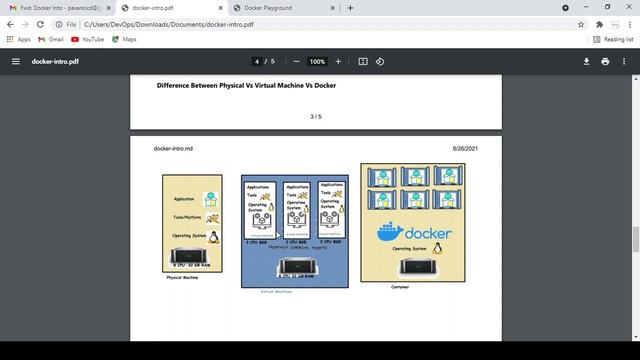Click the scrollbar up arrow

(x=636, y=78)
